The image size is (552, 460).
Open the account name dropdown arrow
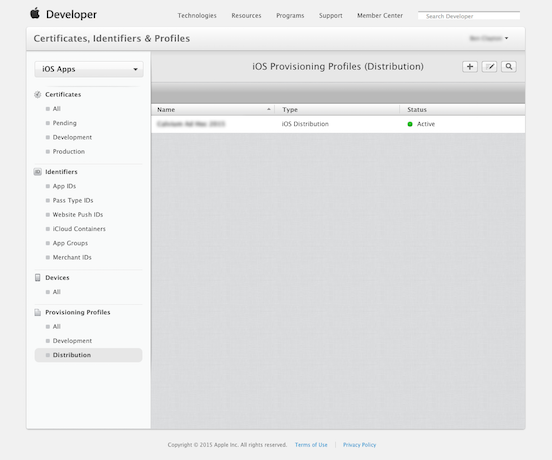(x=506, y=38)
